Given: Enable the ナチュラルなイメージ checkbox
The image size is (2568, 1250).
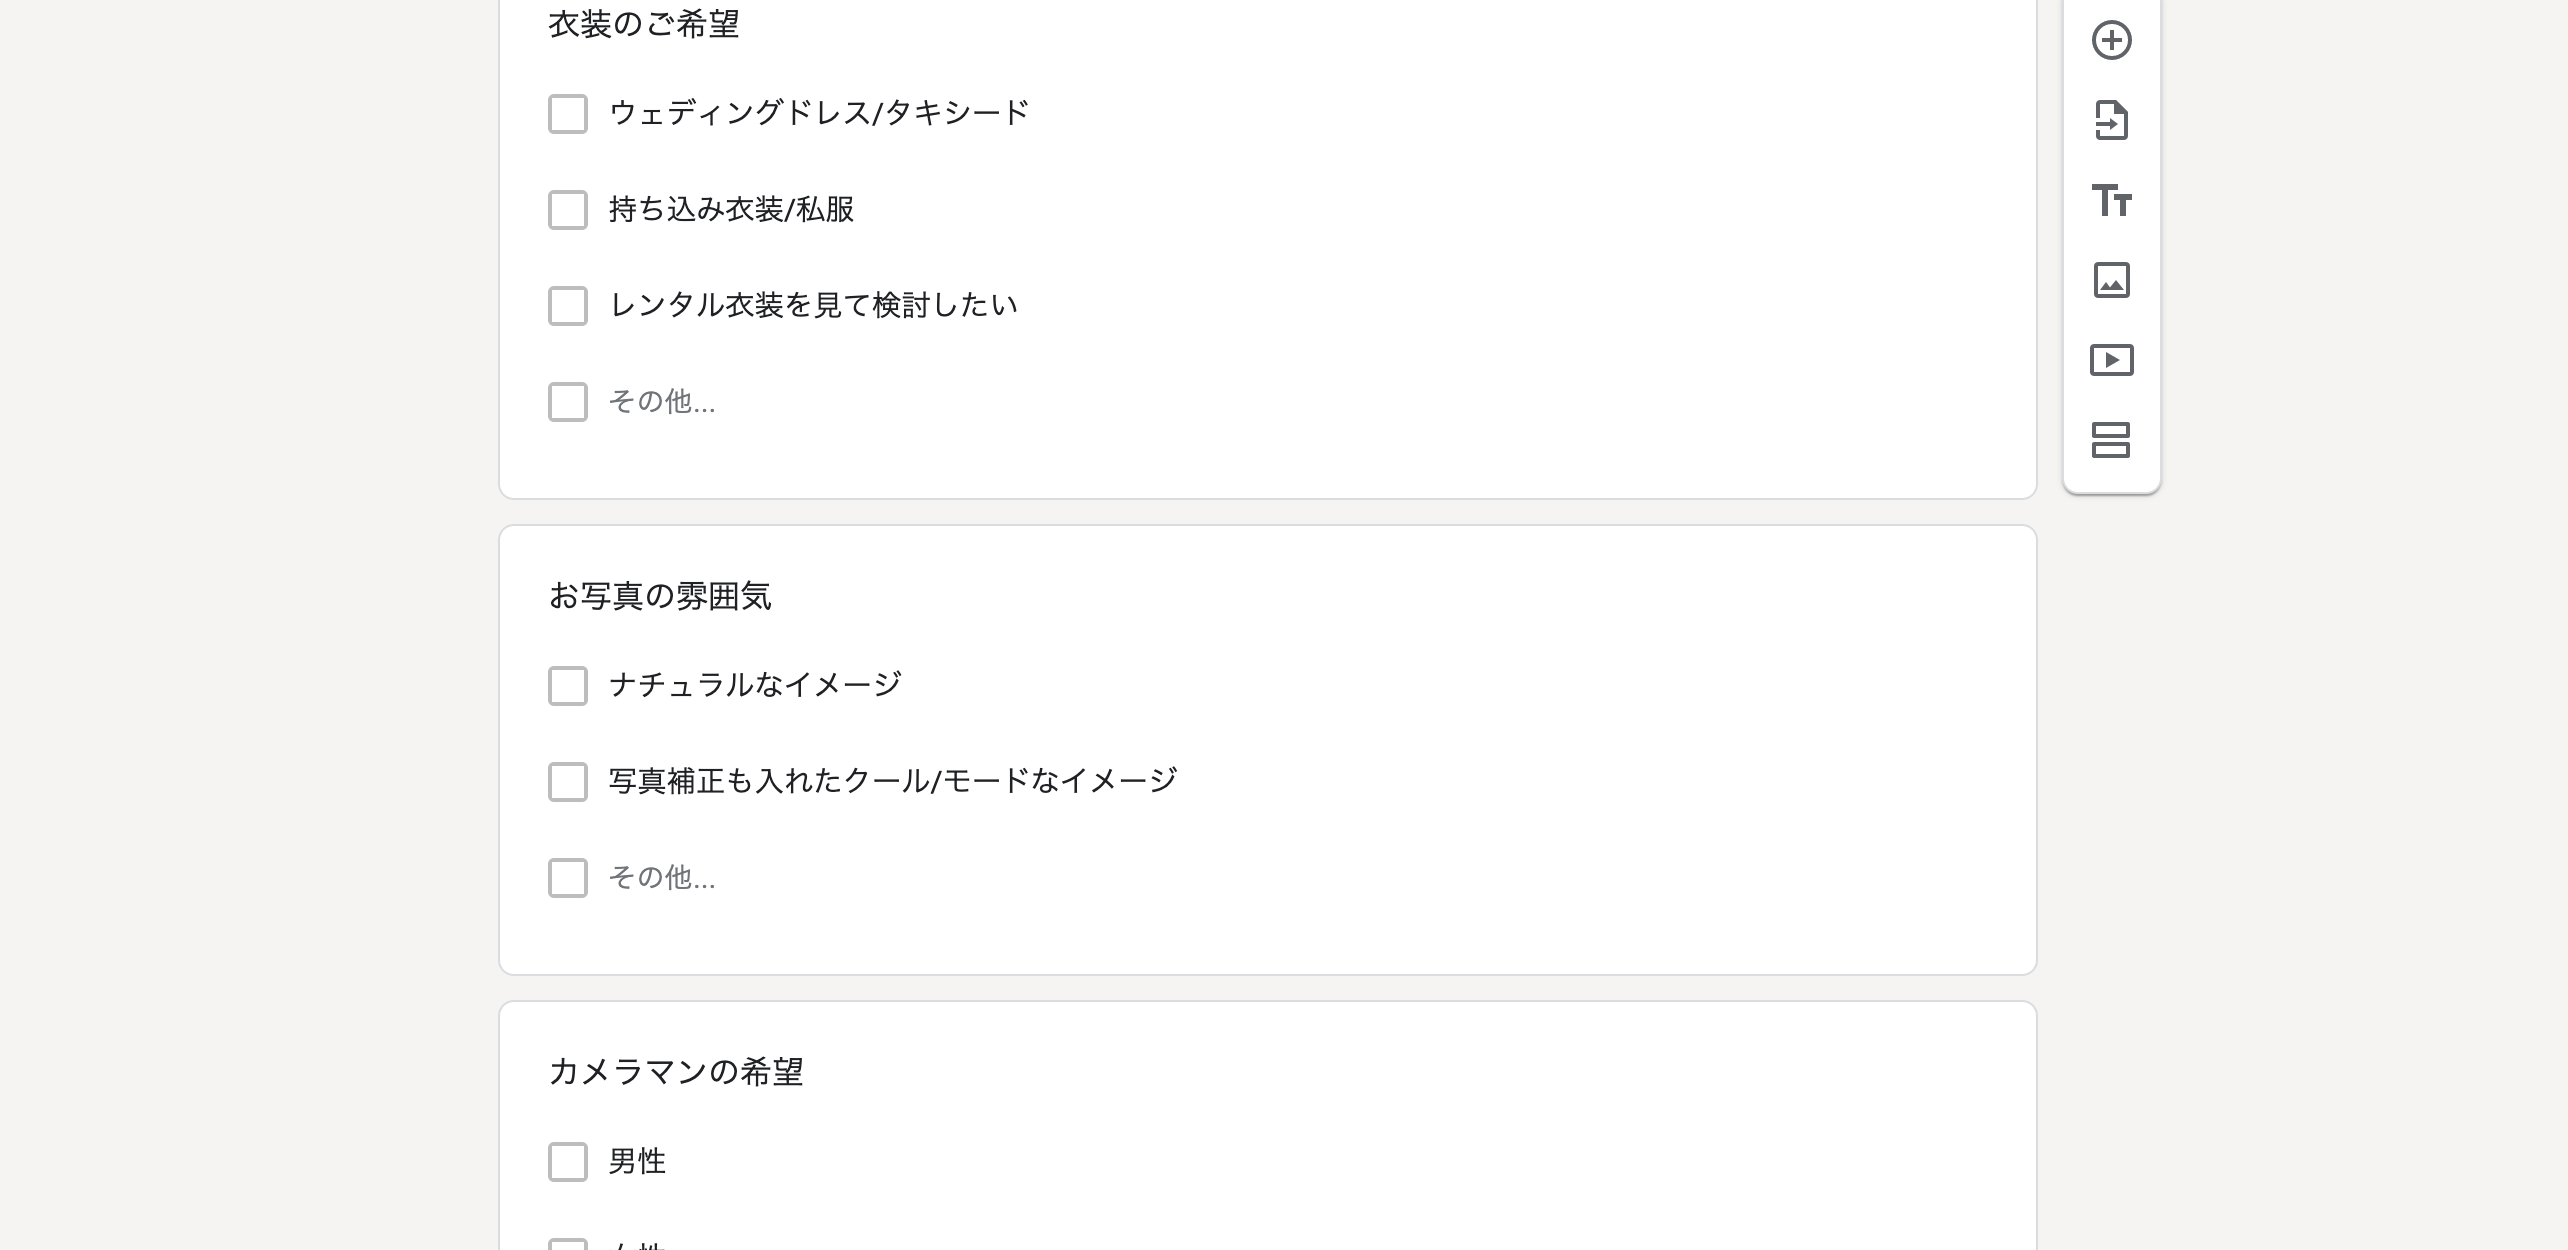Looking at the screenshot, I should tap(568, 686).
